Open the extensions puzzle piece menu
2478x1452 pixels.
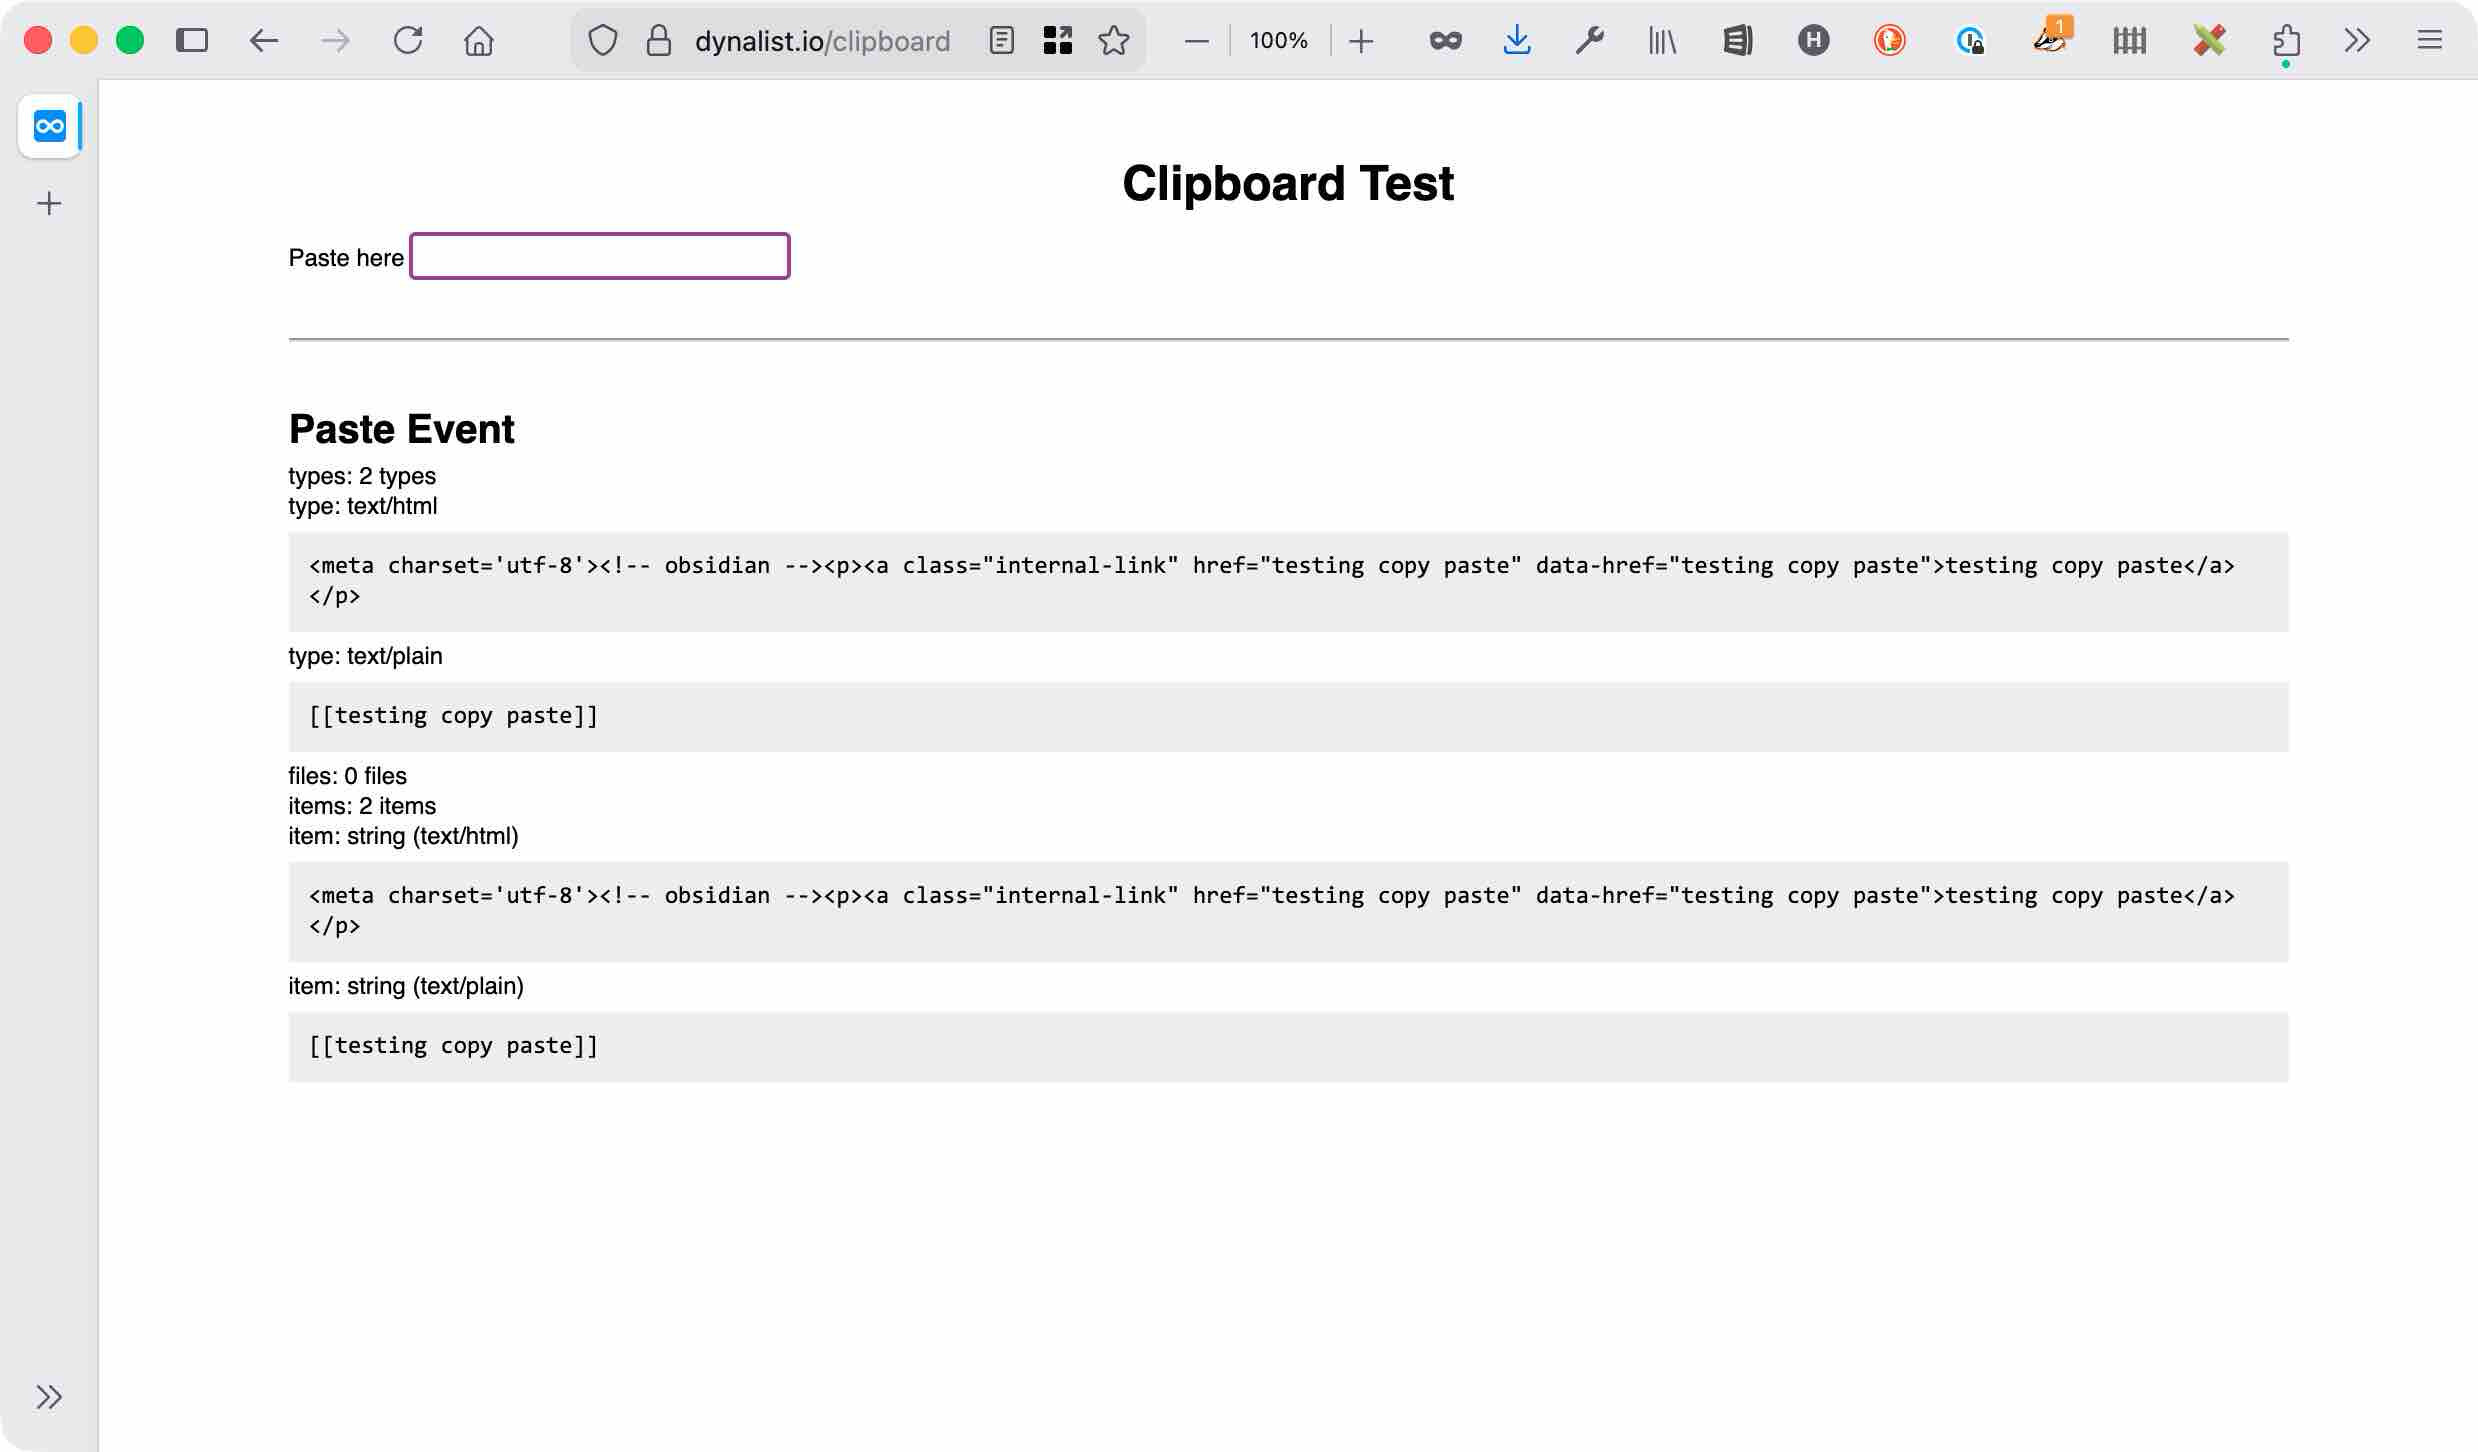(x=2286, y=40)
